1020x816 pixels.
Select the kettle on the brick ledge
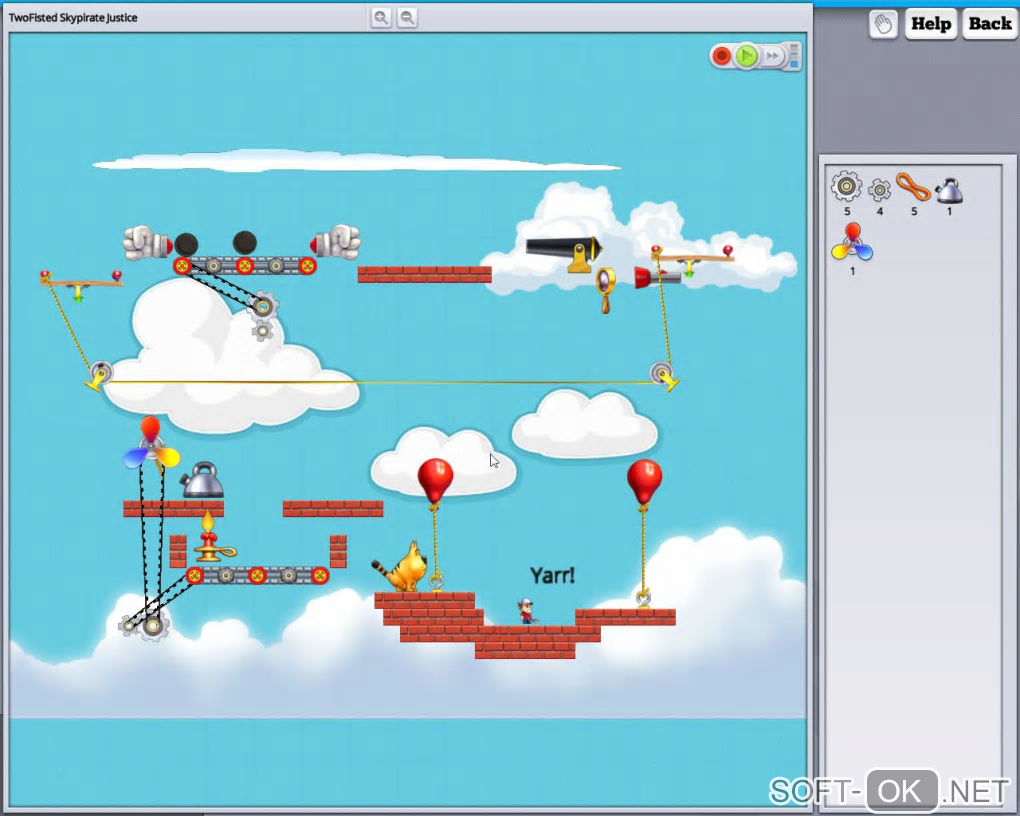pyautogui.click(x=202, y=480)
